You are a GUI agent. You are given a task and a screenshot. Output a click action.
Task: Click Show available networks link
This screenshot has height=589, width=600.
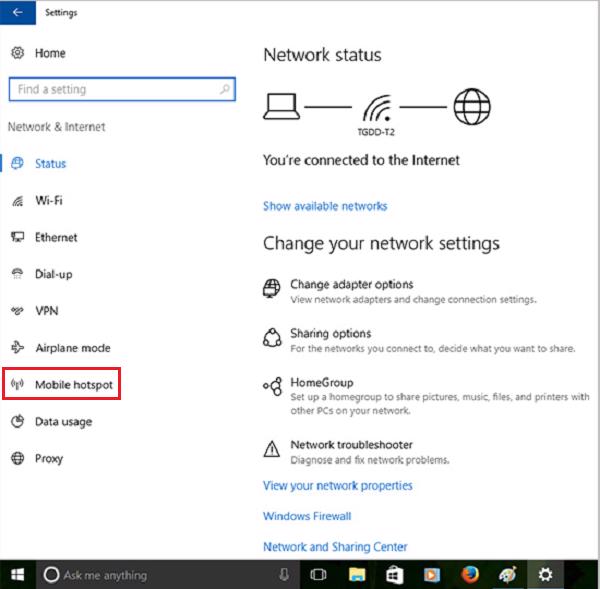click(x=324, y=206)
